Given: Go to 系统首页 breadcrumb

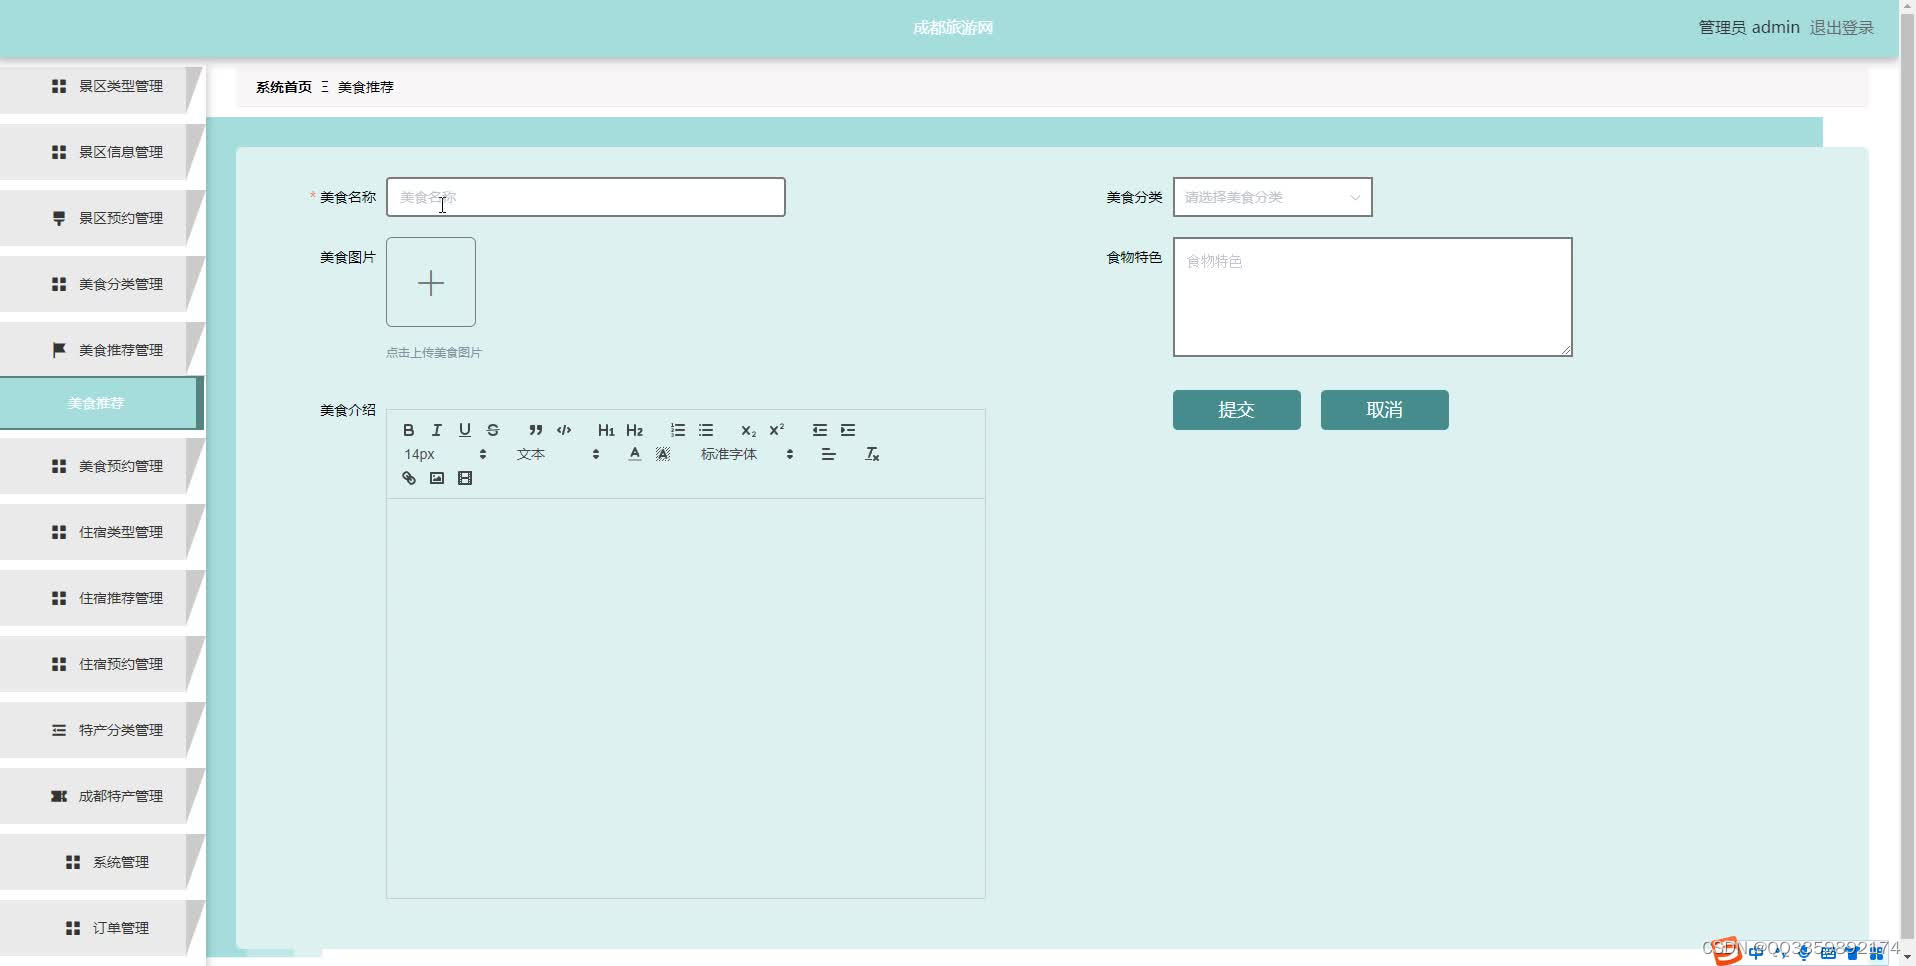Looking at the screenshot, I should (283, 87).
